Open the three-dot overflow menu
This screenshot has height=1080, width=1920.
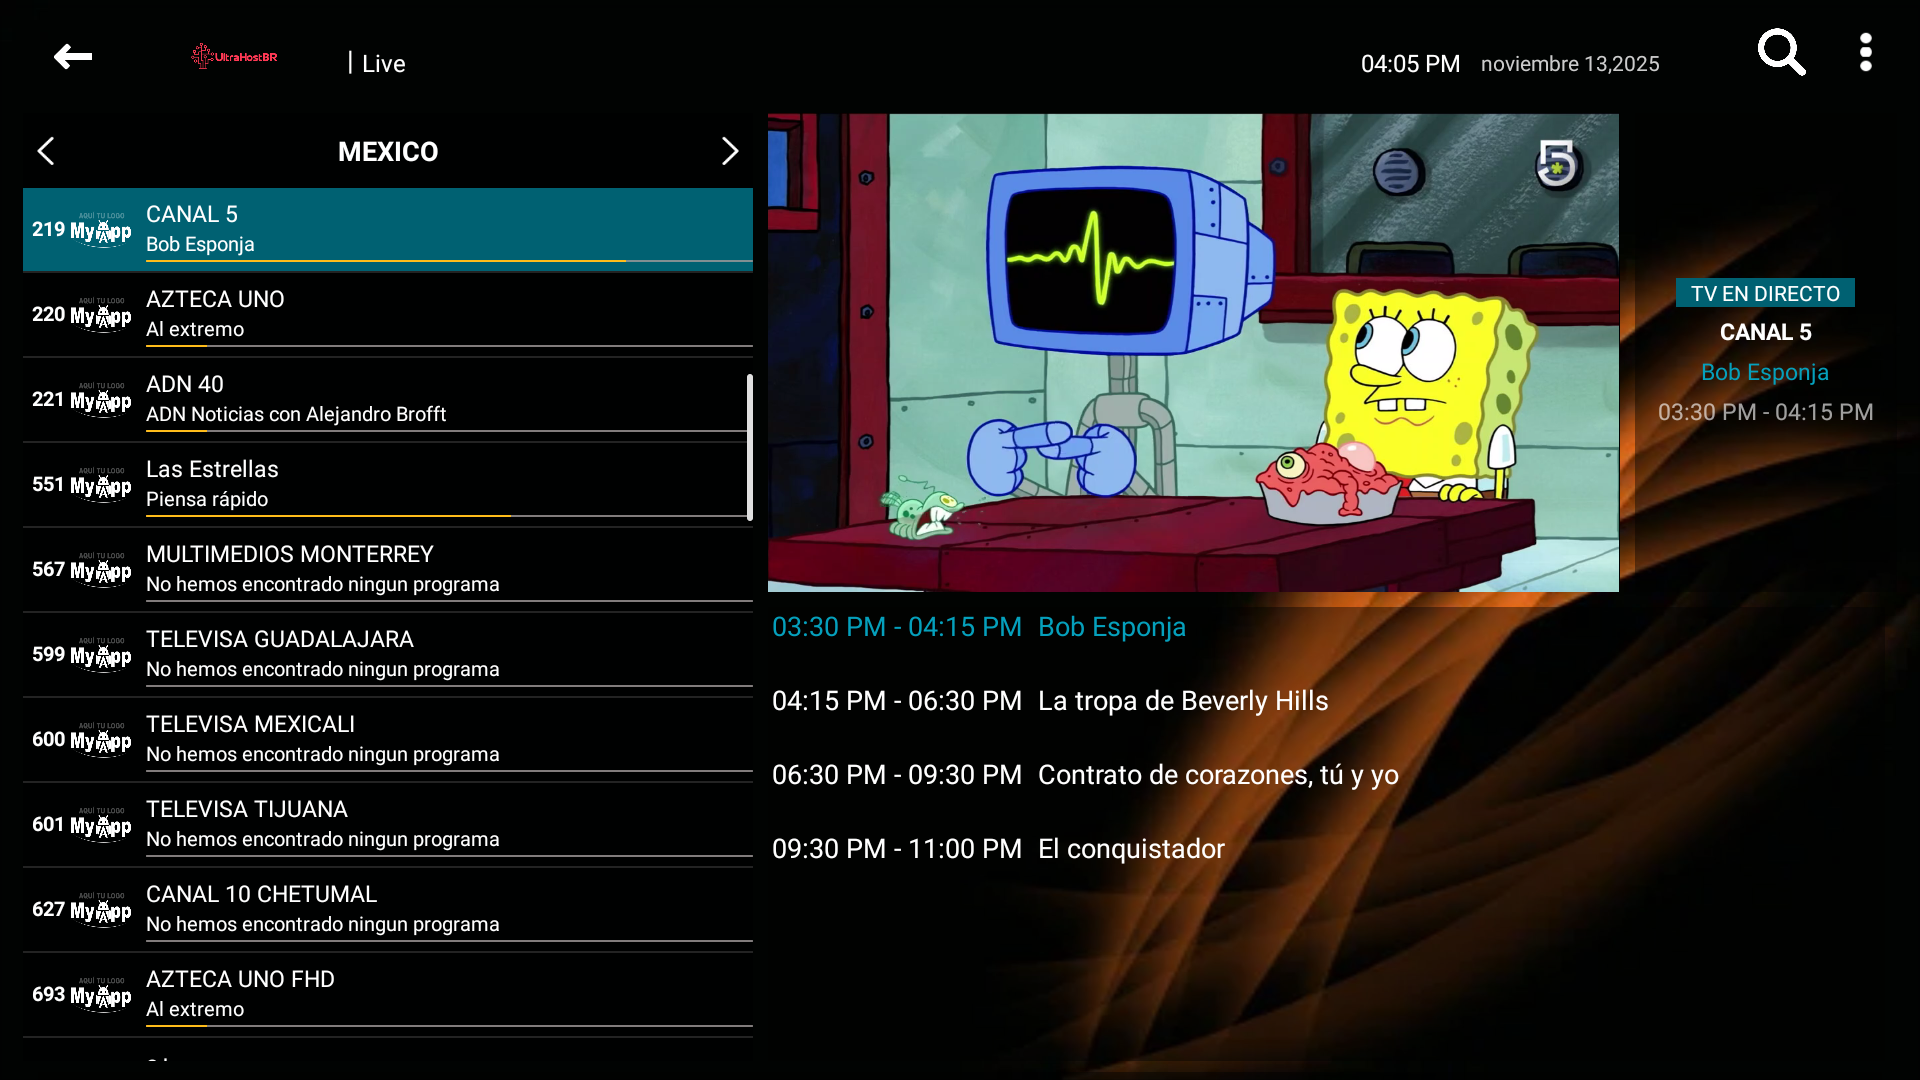click(x=1865, y=53)
